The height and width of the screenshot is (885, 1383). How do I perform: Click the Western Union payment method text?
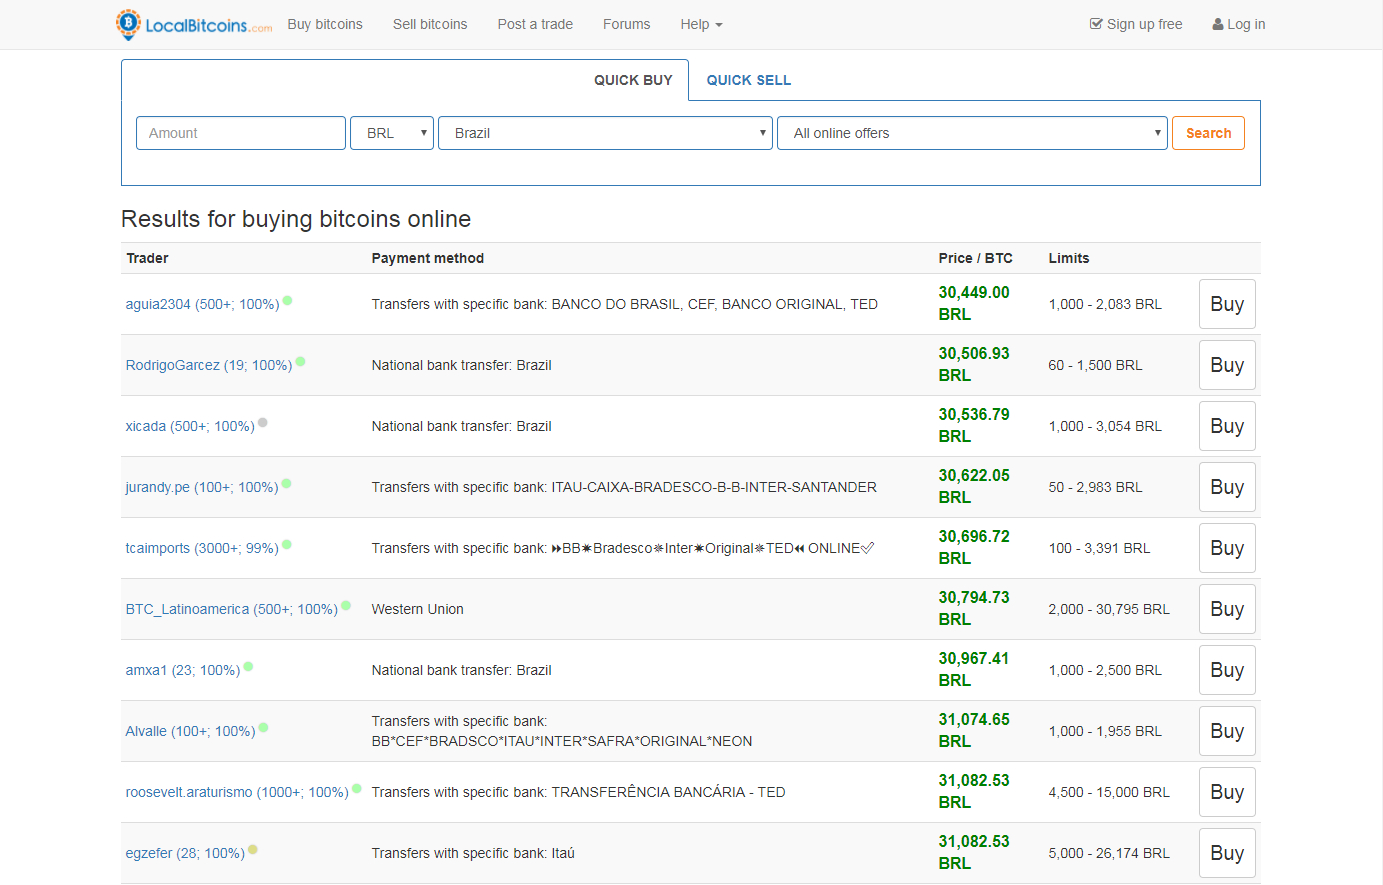pos(417,609)
